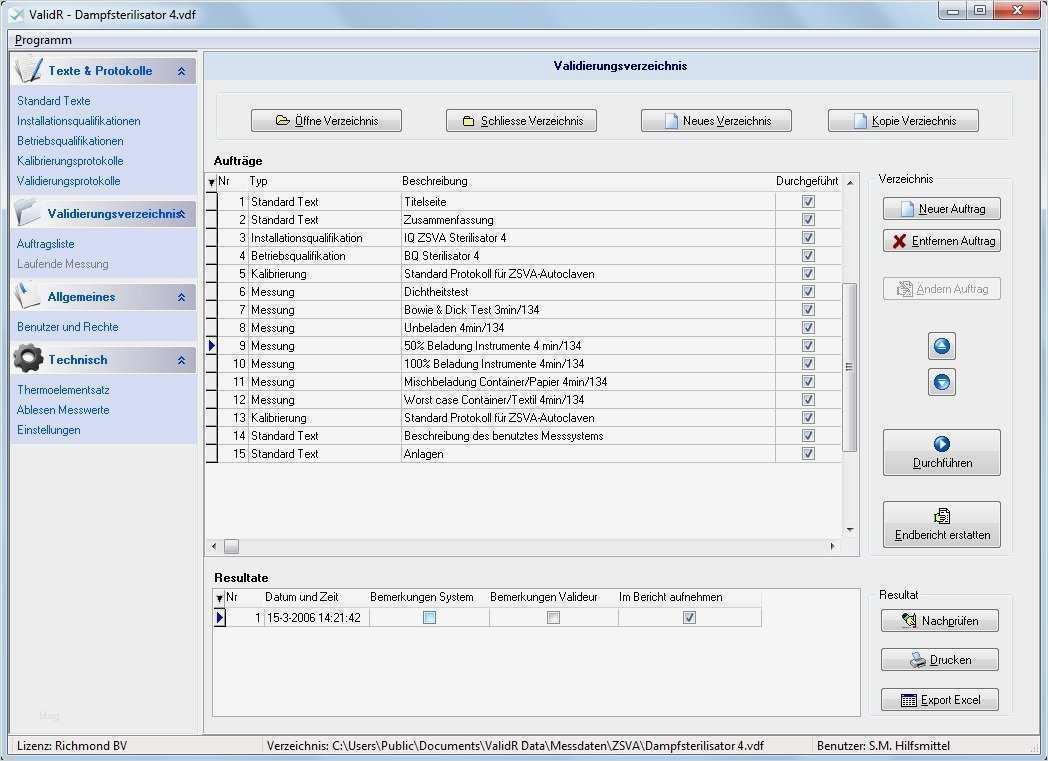Toggle Durchgeführt checkbox for Zusammenfassung row

[808, 220]
